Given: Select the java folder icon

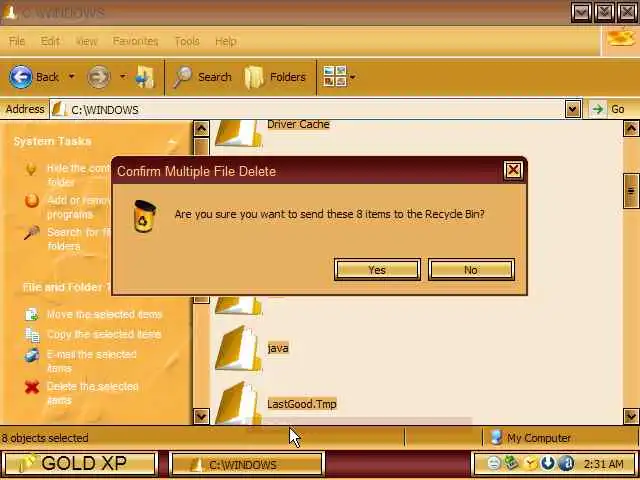Looking at the screenshot, I should (x=238, y=348).
